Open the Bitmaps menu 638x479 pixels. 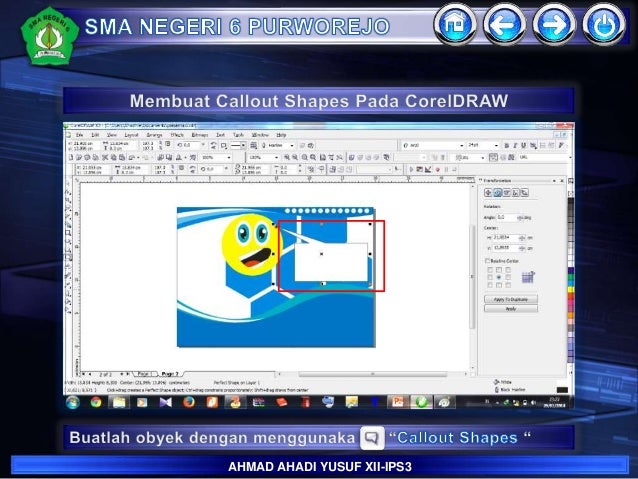200,135
